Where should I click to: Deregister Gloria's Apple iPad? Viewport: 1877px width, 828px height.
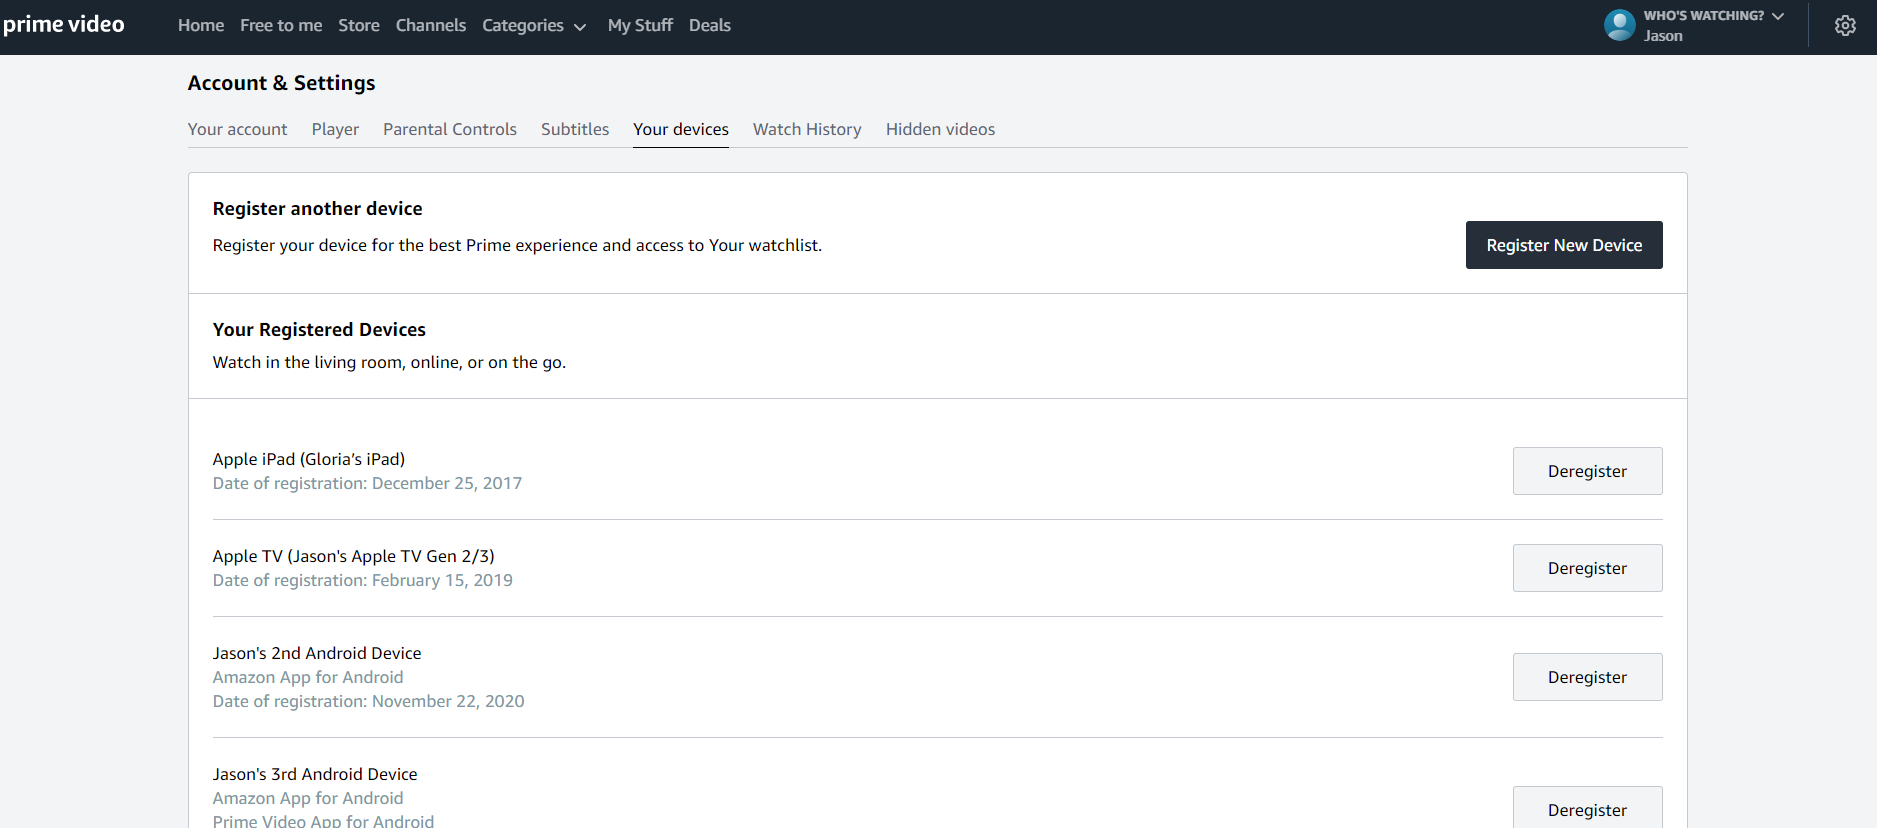[x=1587, y=471]
